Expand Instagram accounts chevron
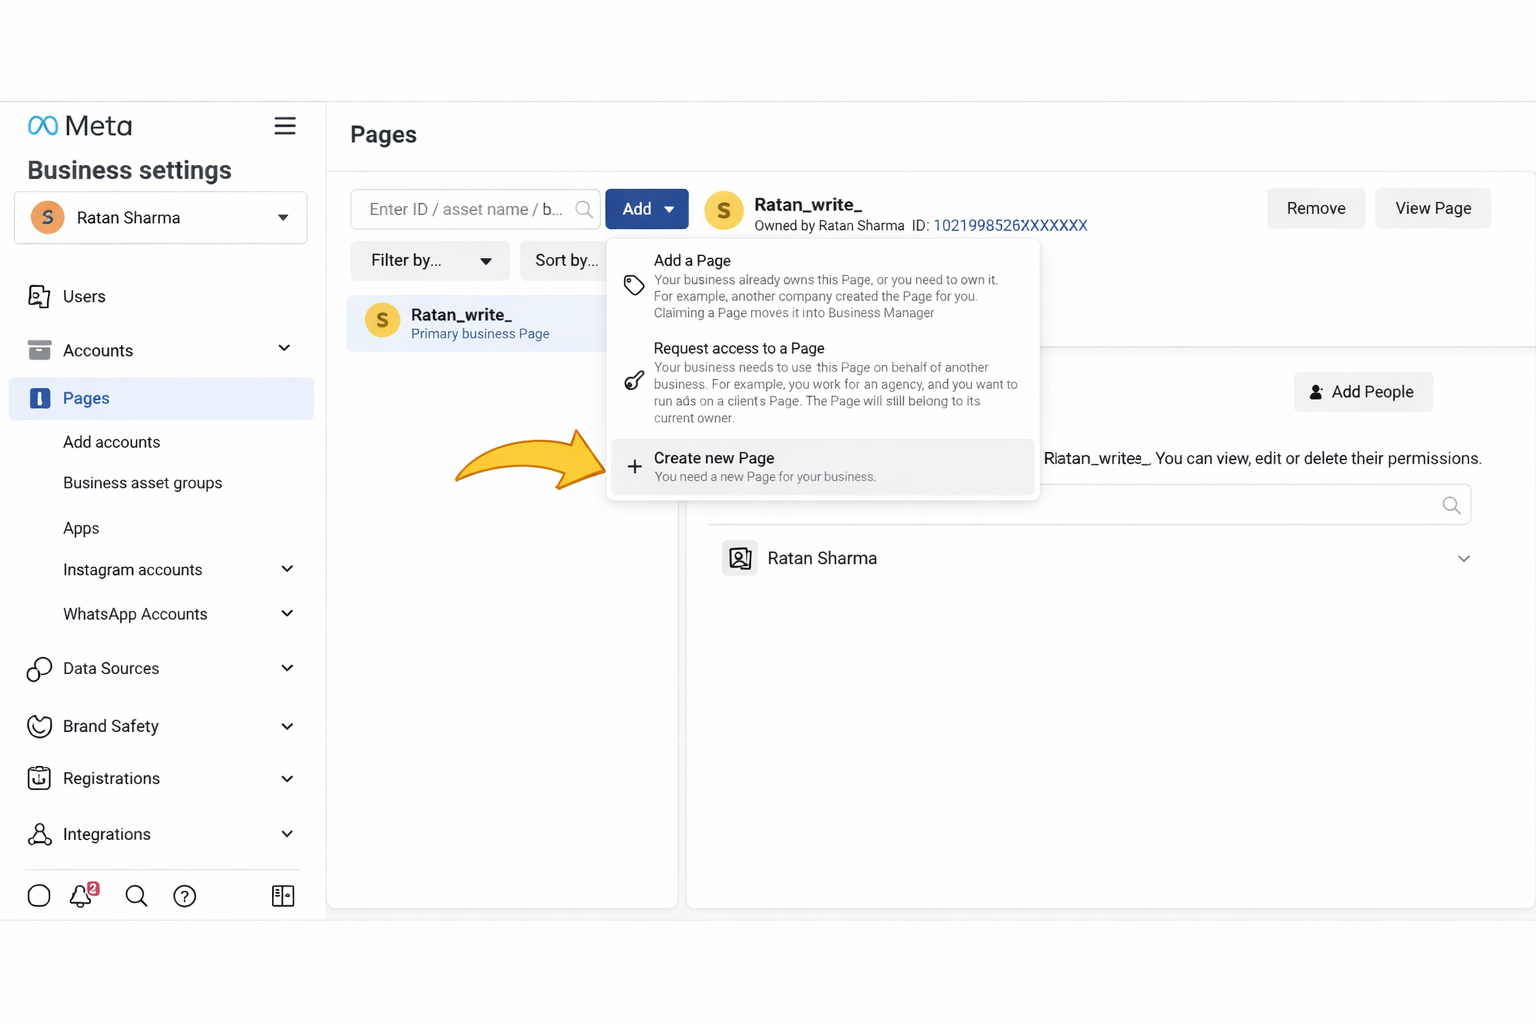The width and height of the screenshot is (1536, 1024). tap(287, 569)
